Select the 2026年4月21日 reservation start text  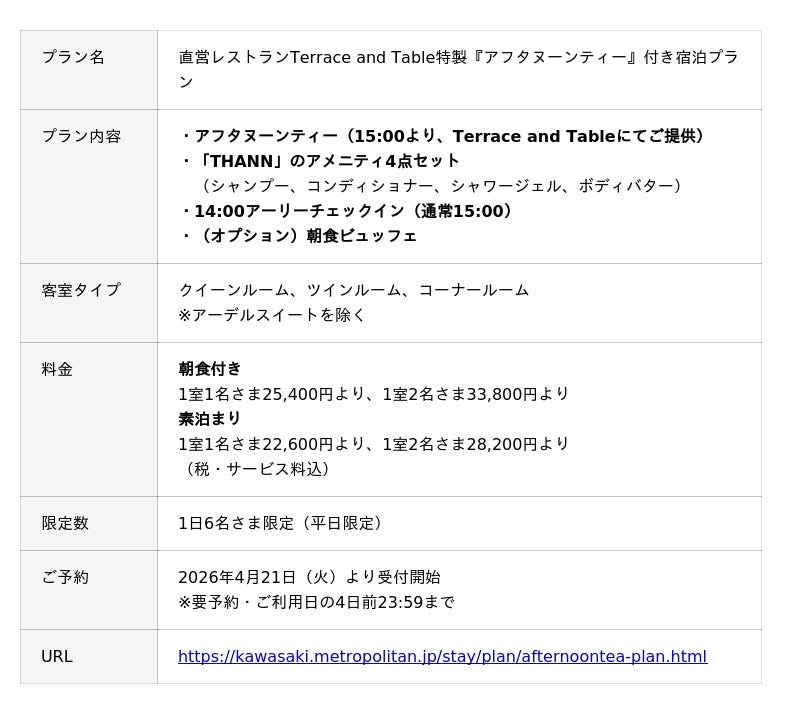[x=308, y=578]
